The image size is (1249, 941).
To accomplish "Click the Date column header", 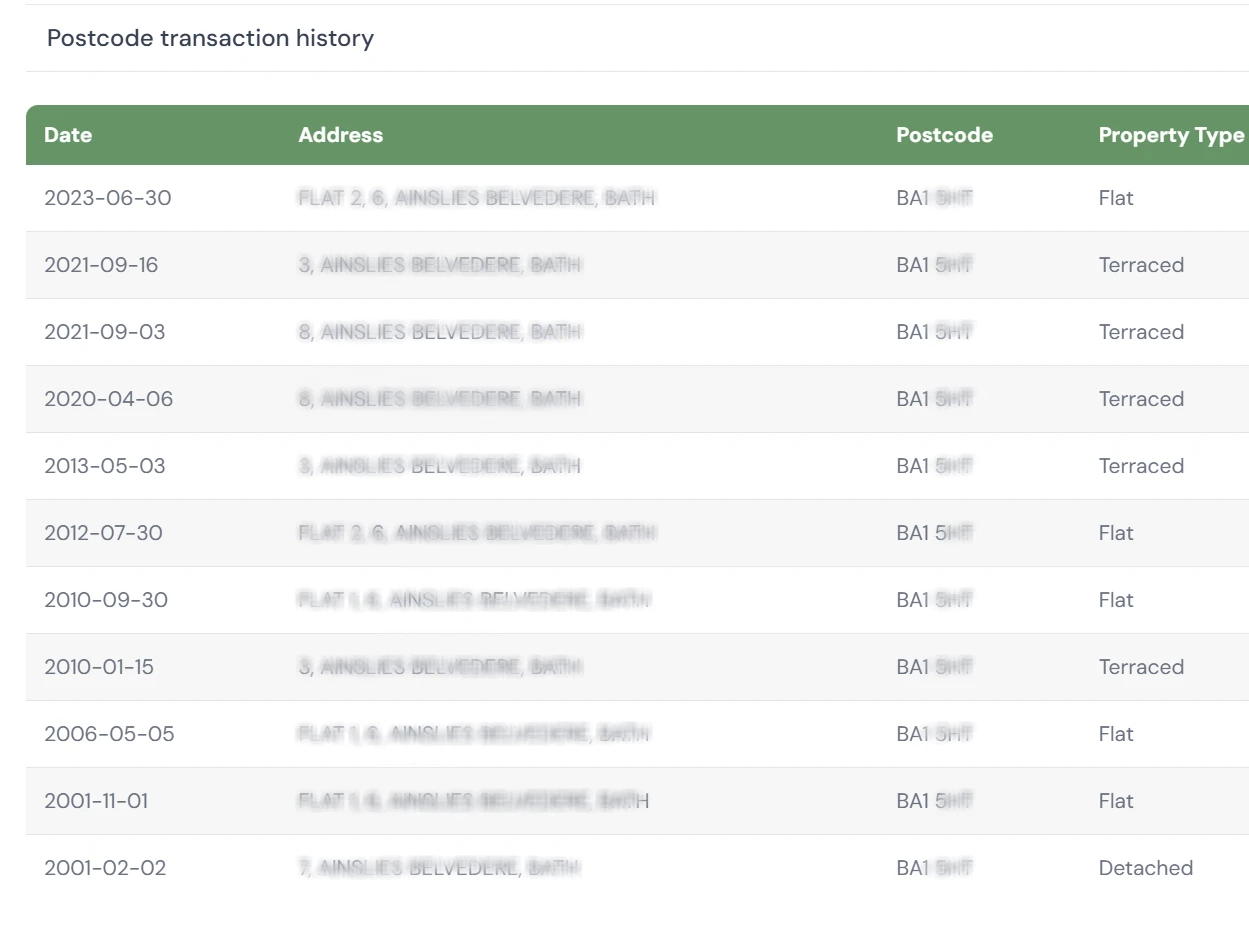I will (x=68, y=135).
